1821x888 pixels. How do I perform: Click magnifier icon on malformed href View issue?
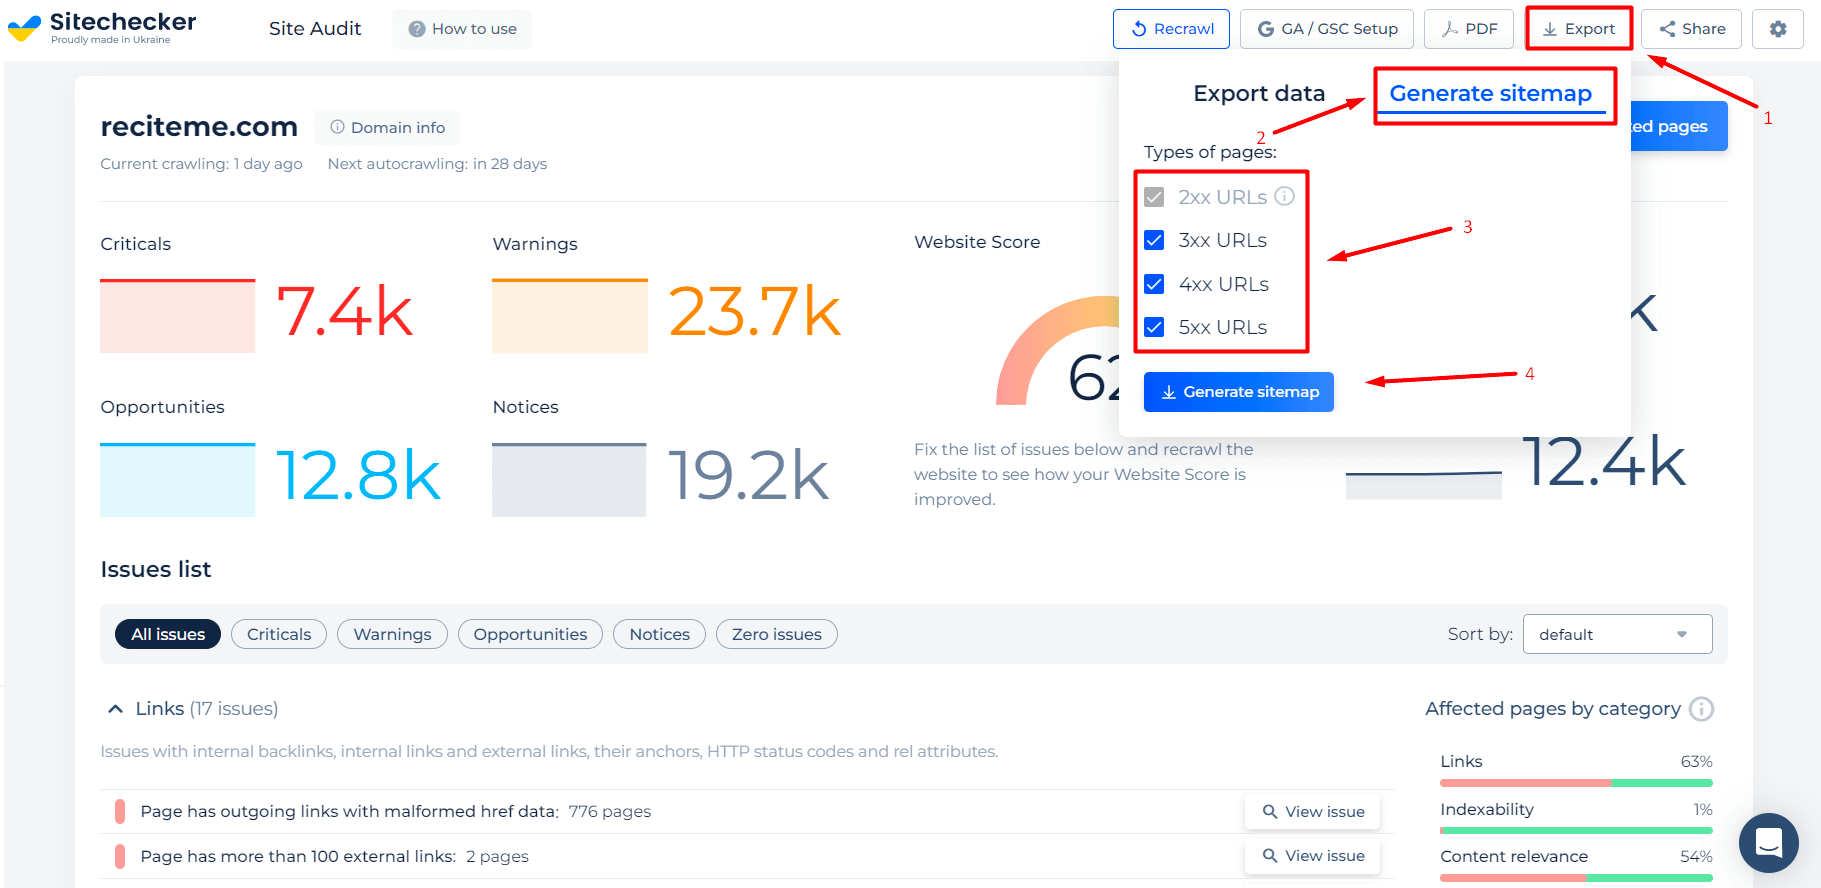1269,811
